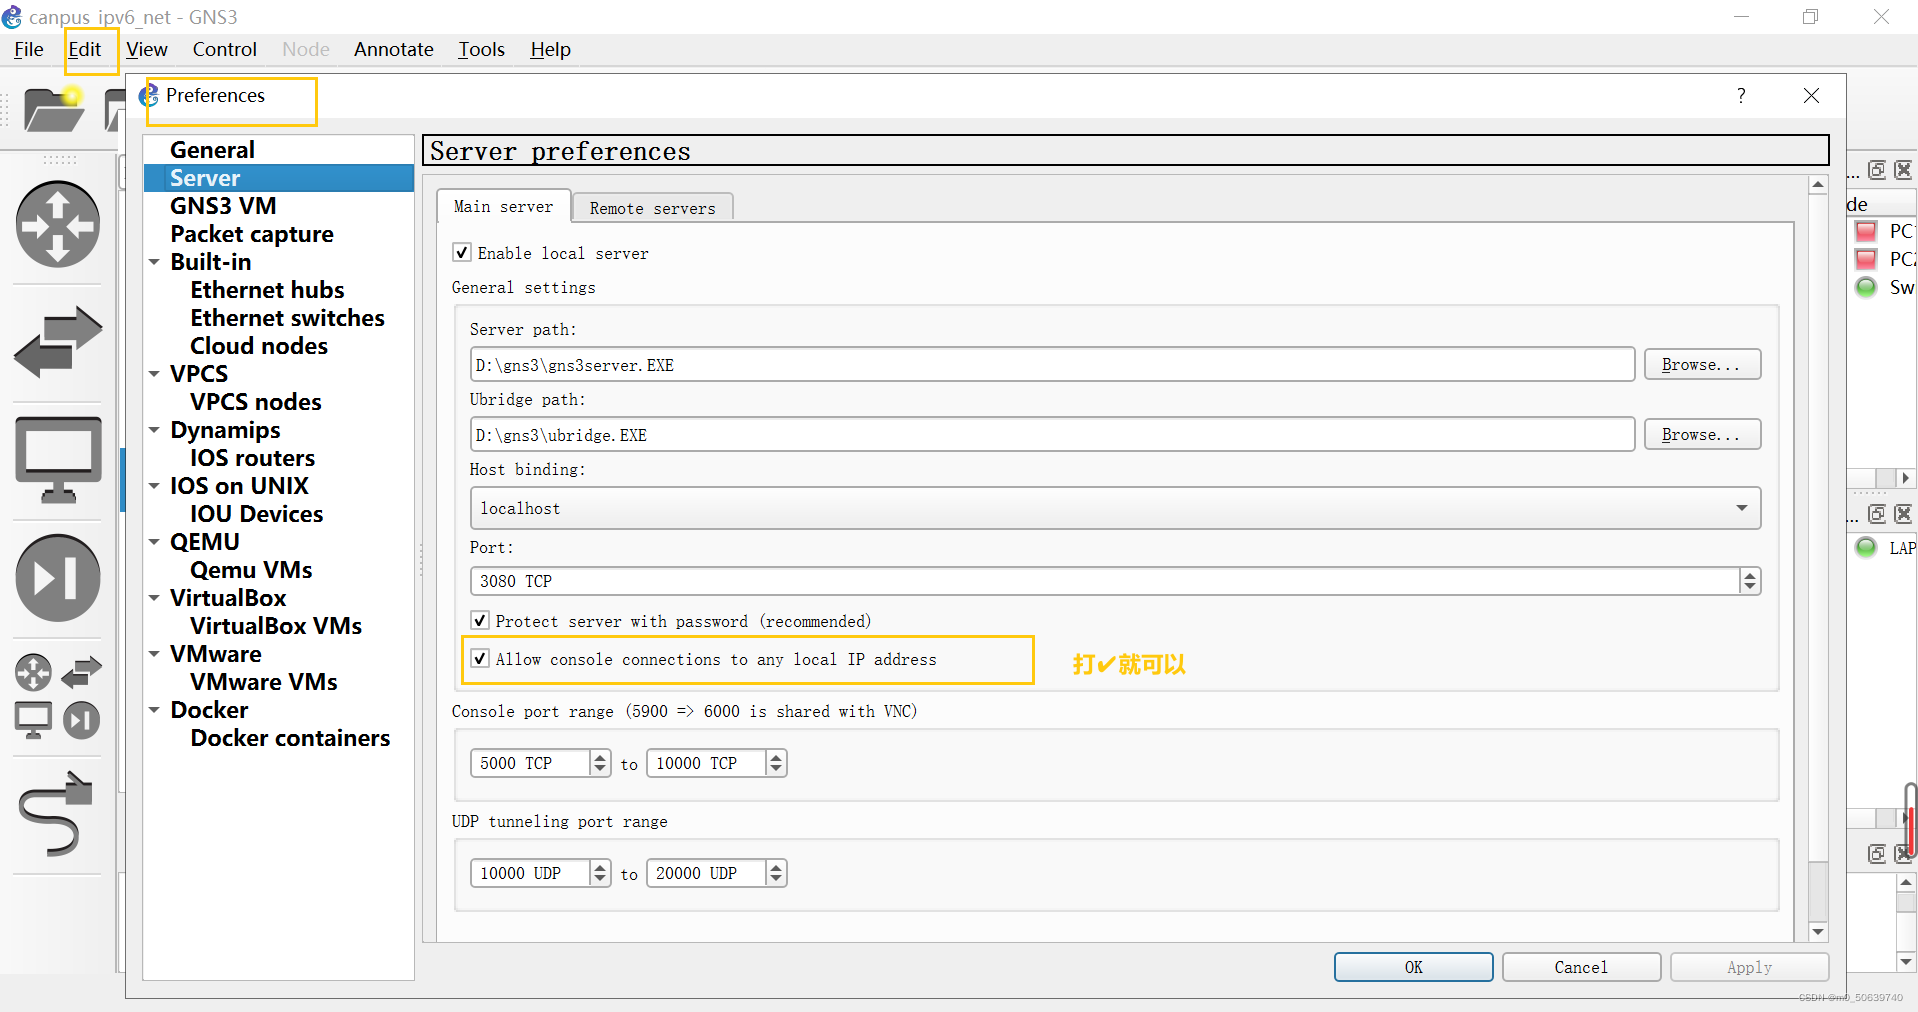Select Docker containers in preferences tree
This screenshot has width=1918, height=1012.
coord(290,738)
